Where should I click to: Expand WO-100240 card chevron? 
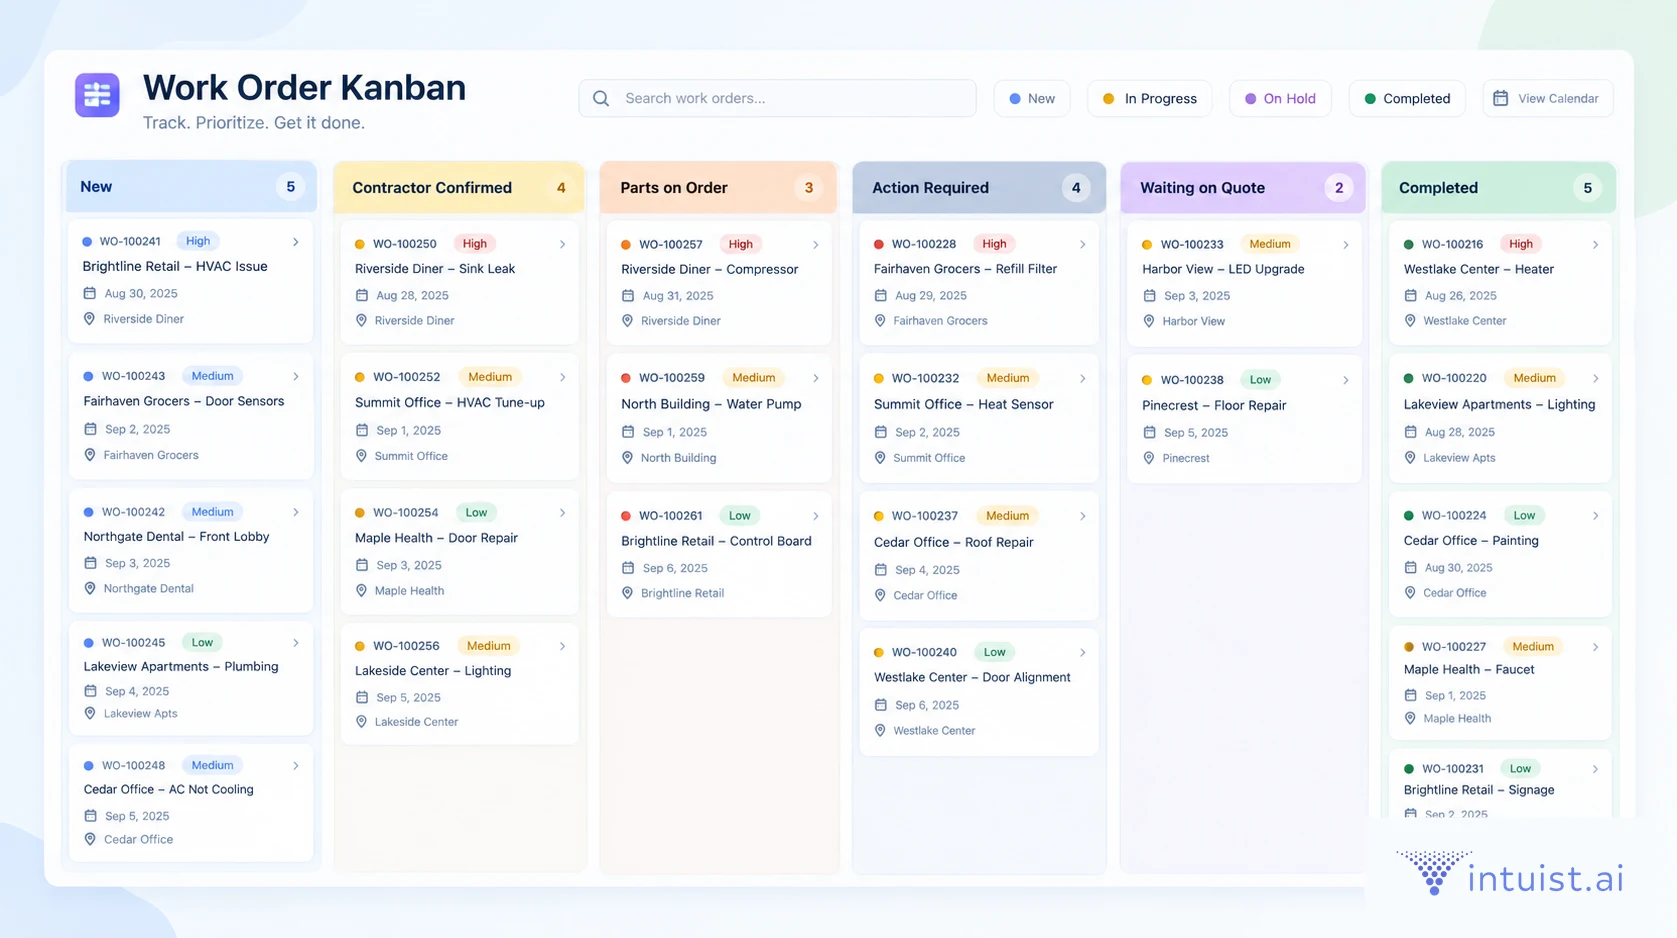click(x=1083, y=653)
